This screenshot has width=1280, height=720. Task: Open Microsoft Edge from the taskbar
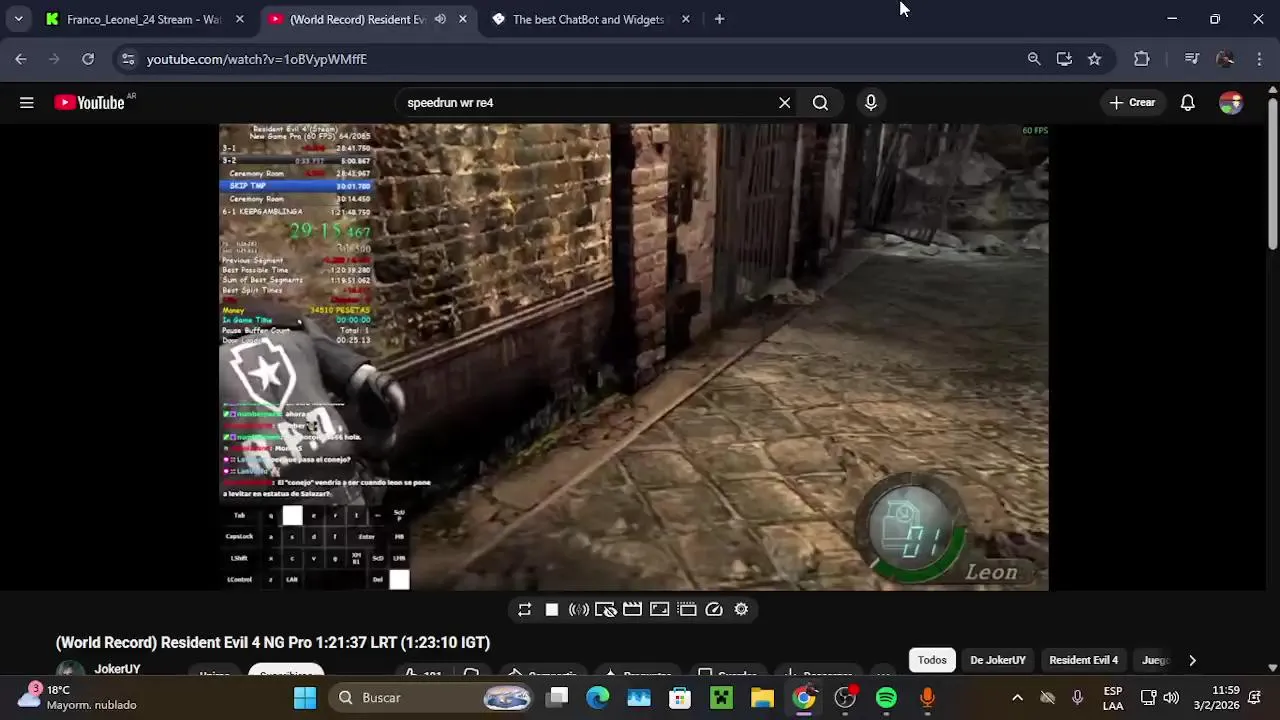coord(598,697)
